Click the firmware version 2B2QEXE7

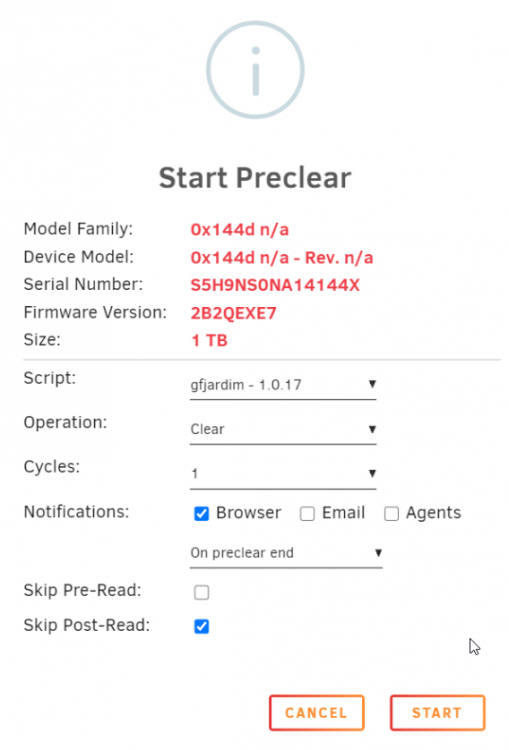click(233, 313)
